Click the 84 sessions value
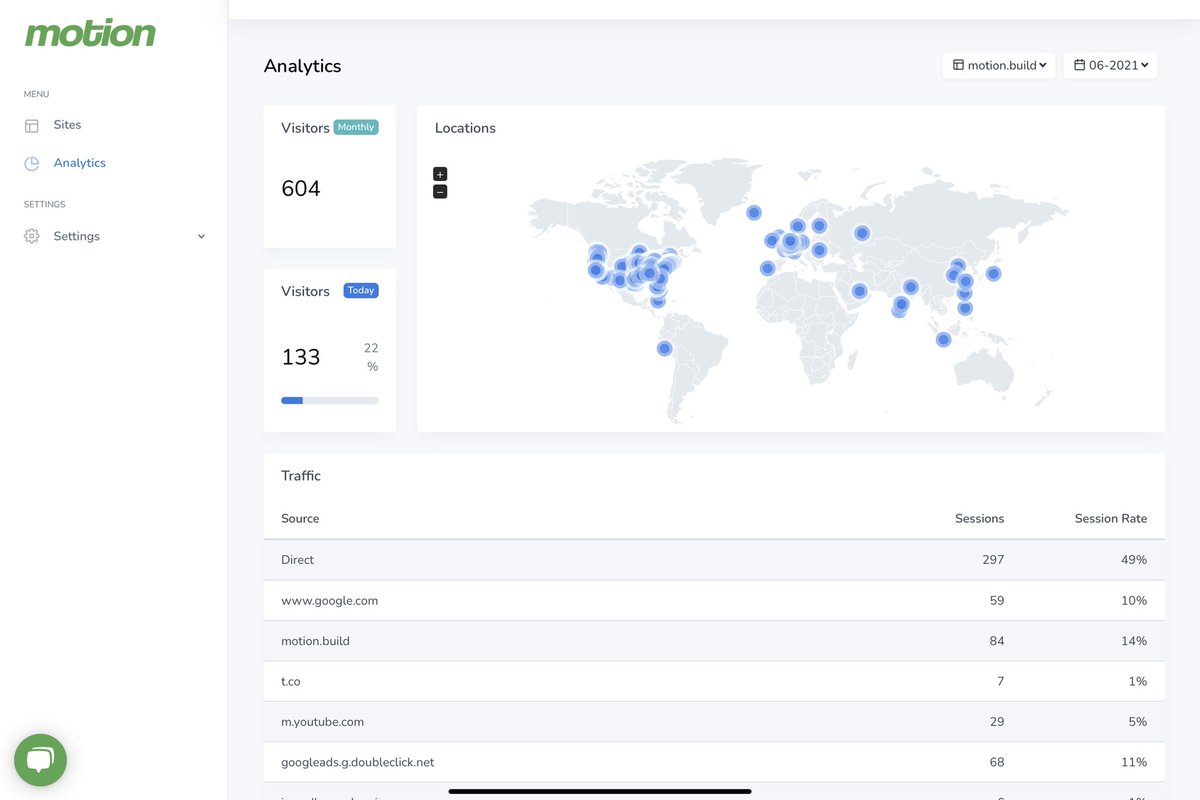1200x800 pixels. [x=996, y=641]
